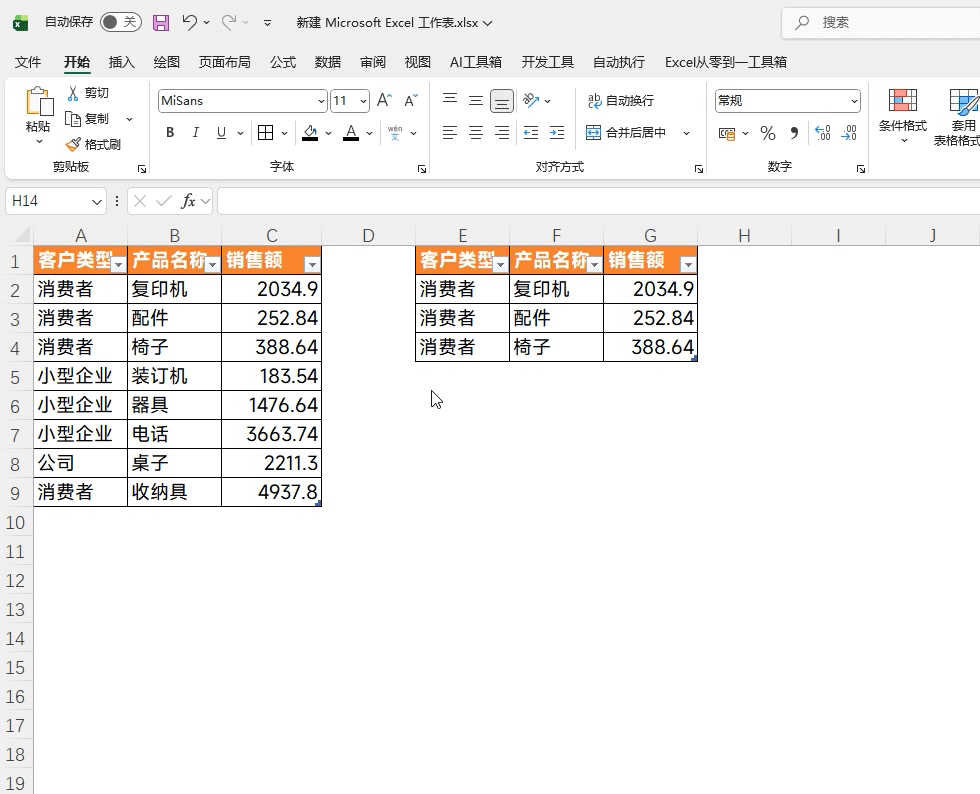Switch to the 开发工具 Developer tab

pyautogui.click(x=548, y=62)
